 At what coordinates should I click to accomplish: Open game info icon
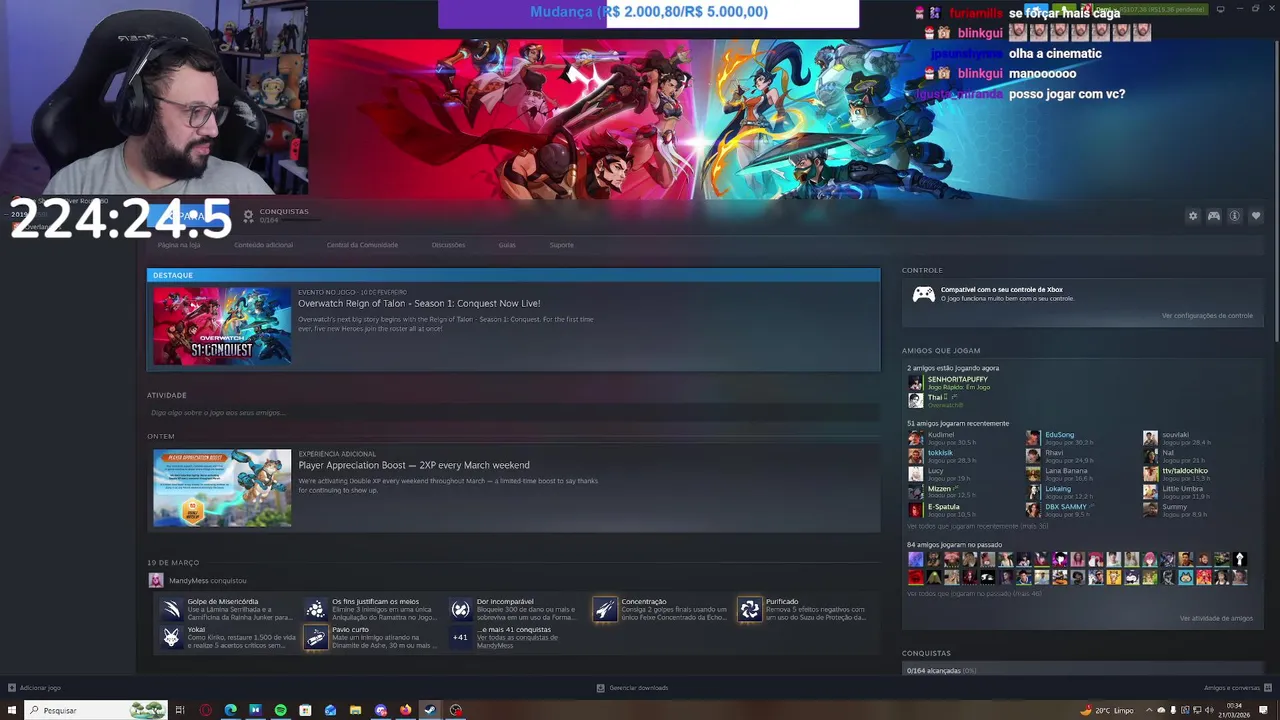coord(1235,216)
